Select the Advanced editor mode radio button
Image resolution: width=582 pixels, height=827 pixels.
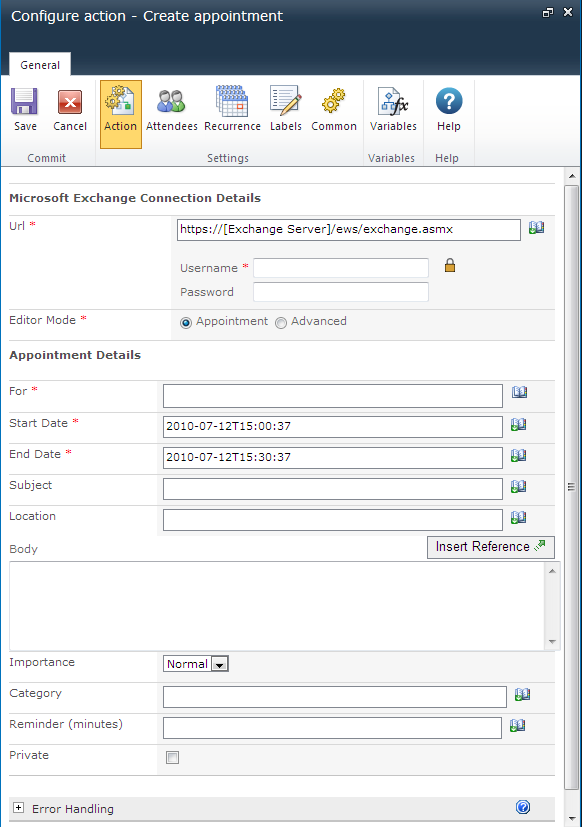click(x=281, y=323)
